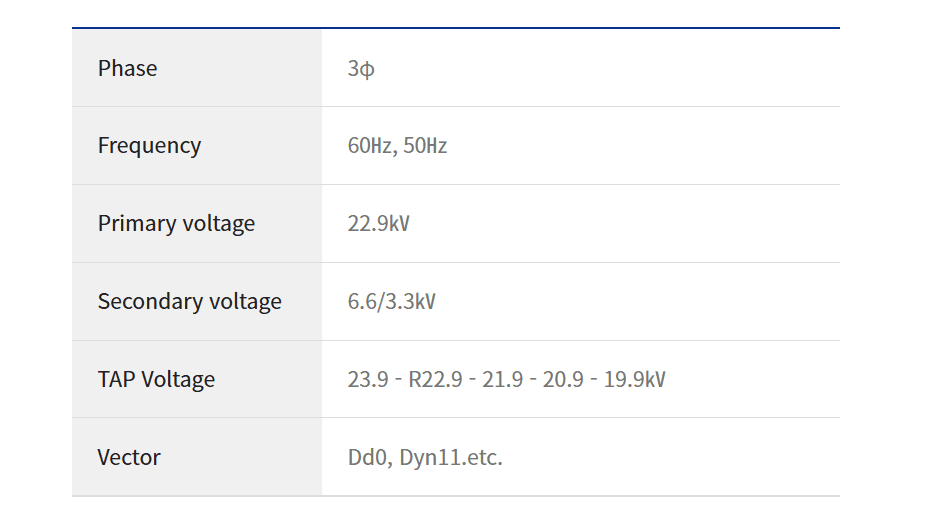The image size is (933, 522).
Task: Click the 50Hz frequency text
Action: click(425, 146)
